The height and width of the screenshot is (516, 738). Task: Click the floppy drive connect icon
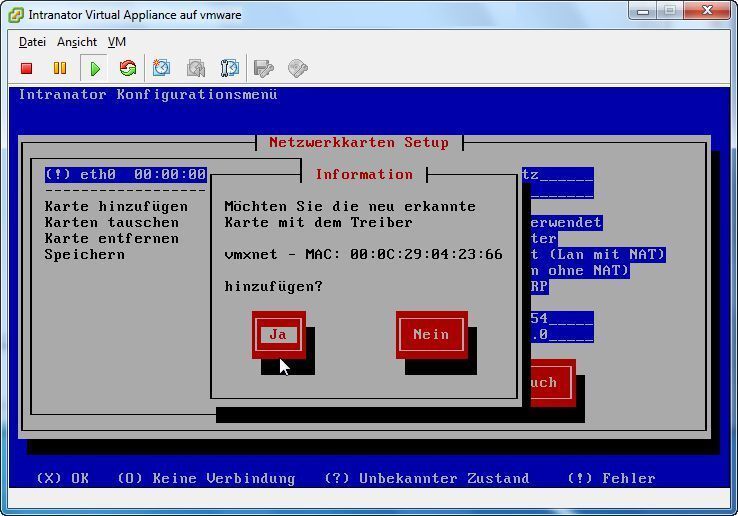[x=264, y=69]
